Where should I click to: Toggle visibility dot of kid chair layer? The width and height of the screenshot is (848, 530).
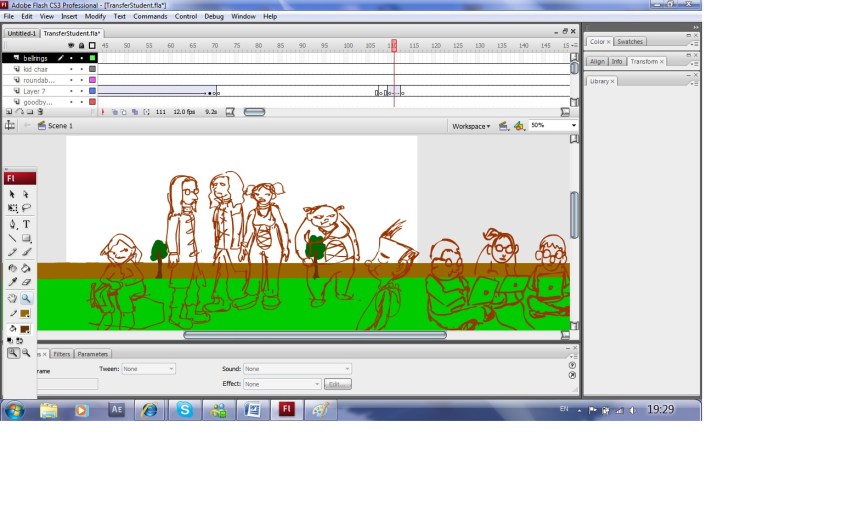(x=71, y=69)
